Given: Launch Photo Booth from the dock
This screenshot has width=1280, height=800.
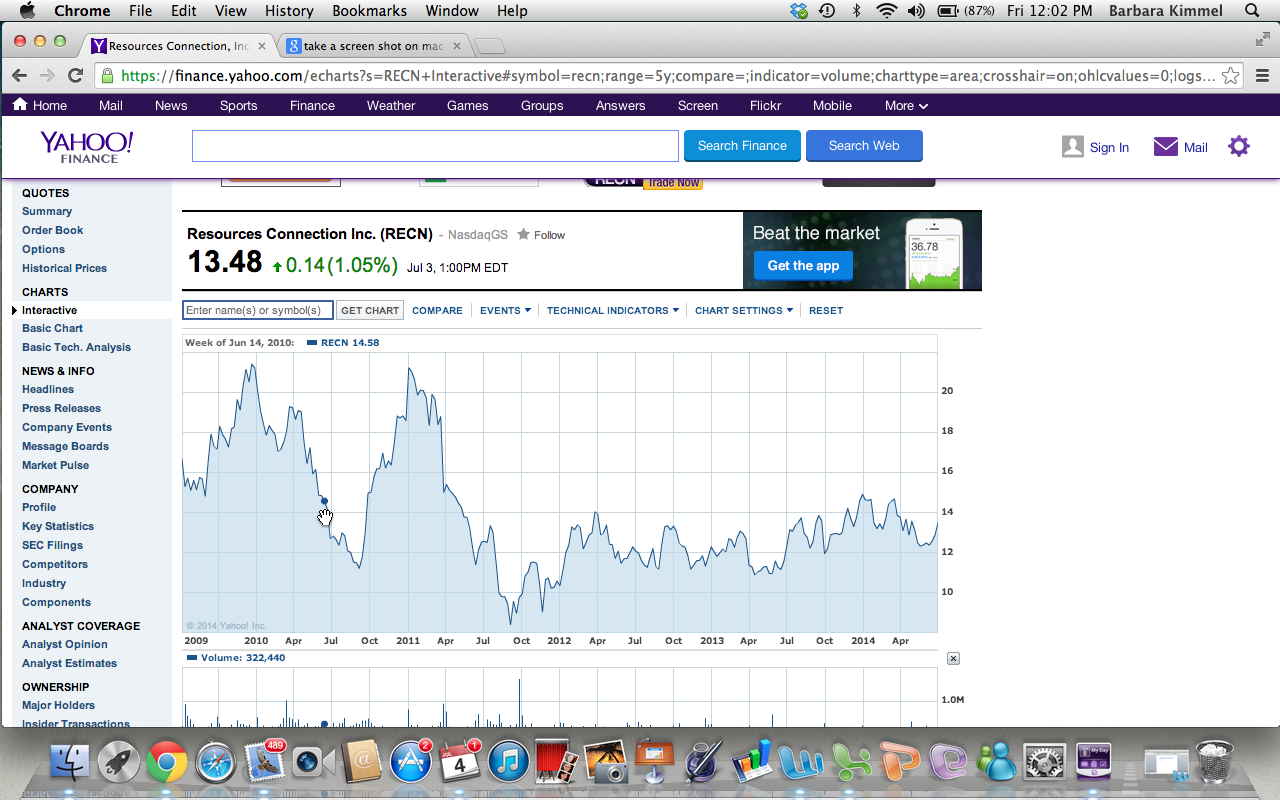Looking at the screenshot, I should click(556, 762).
